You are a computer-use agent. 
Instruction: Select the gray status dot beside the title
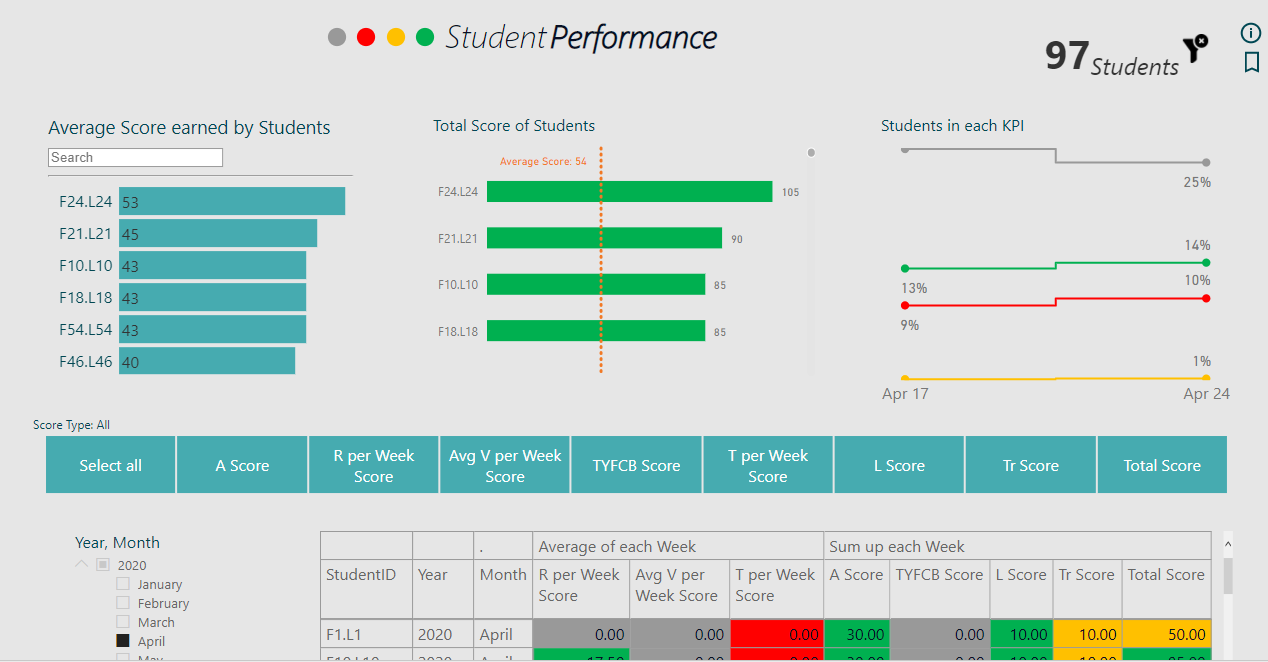336,36
